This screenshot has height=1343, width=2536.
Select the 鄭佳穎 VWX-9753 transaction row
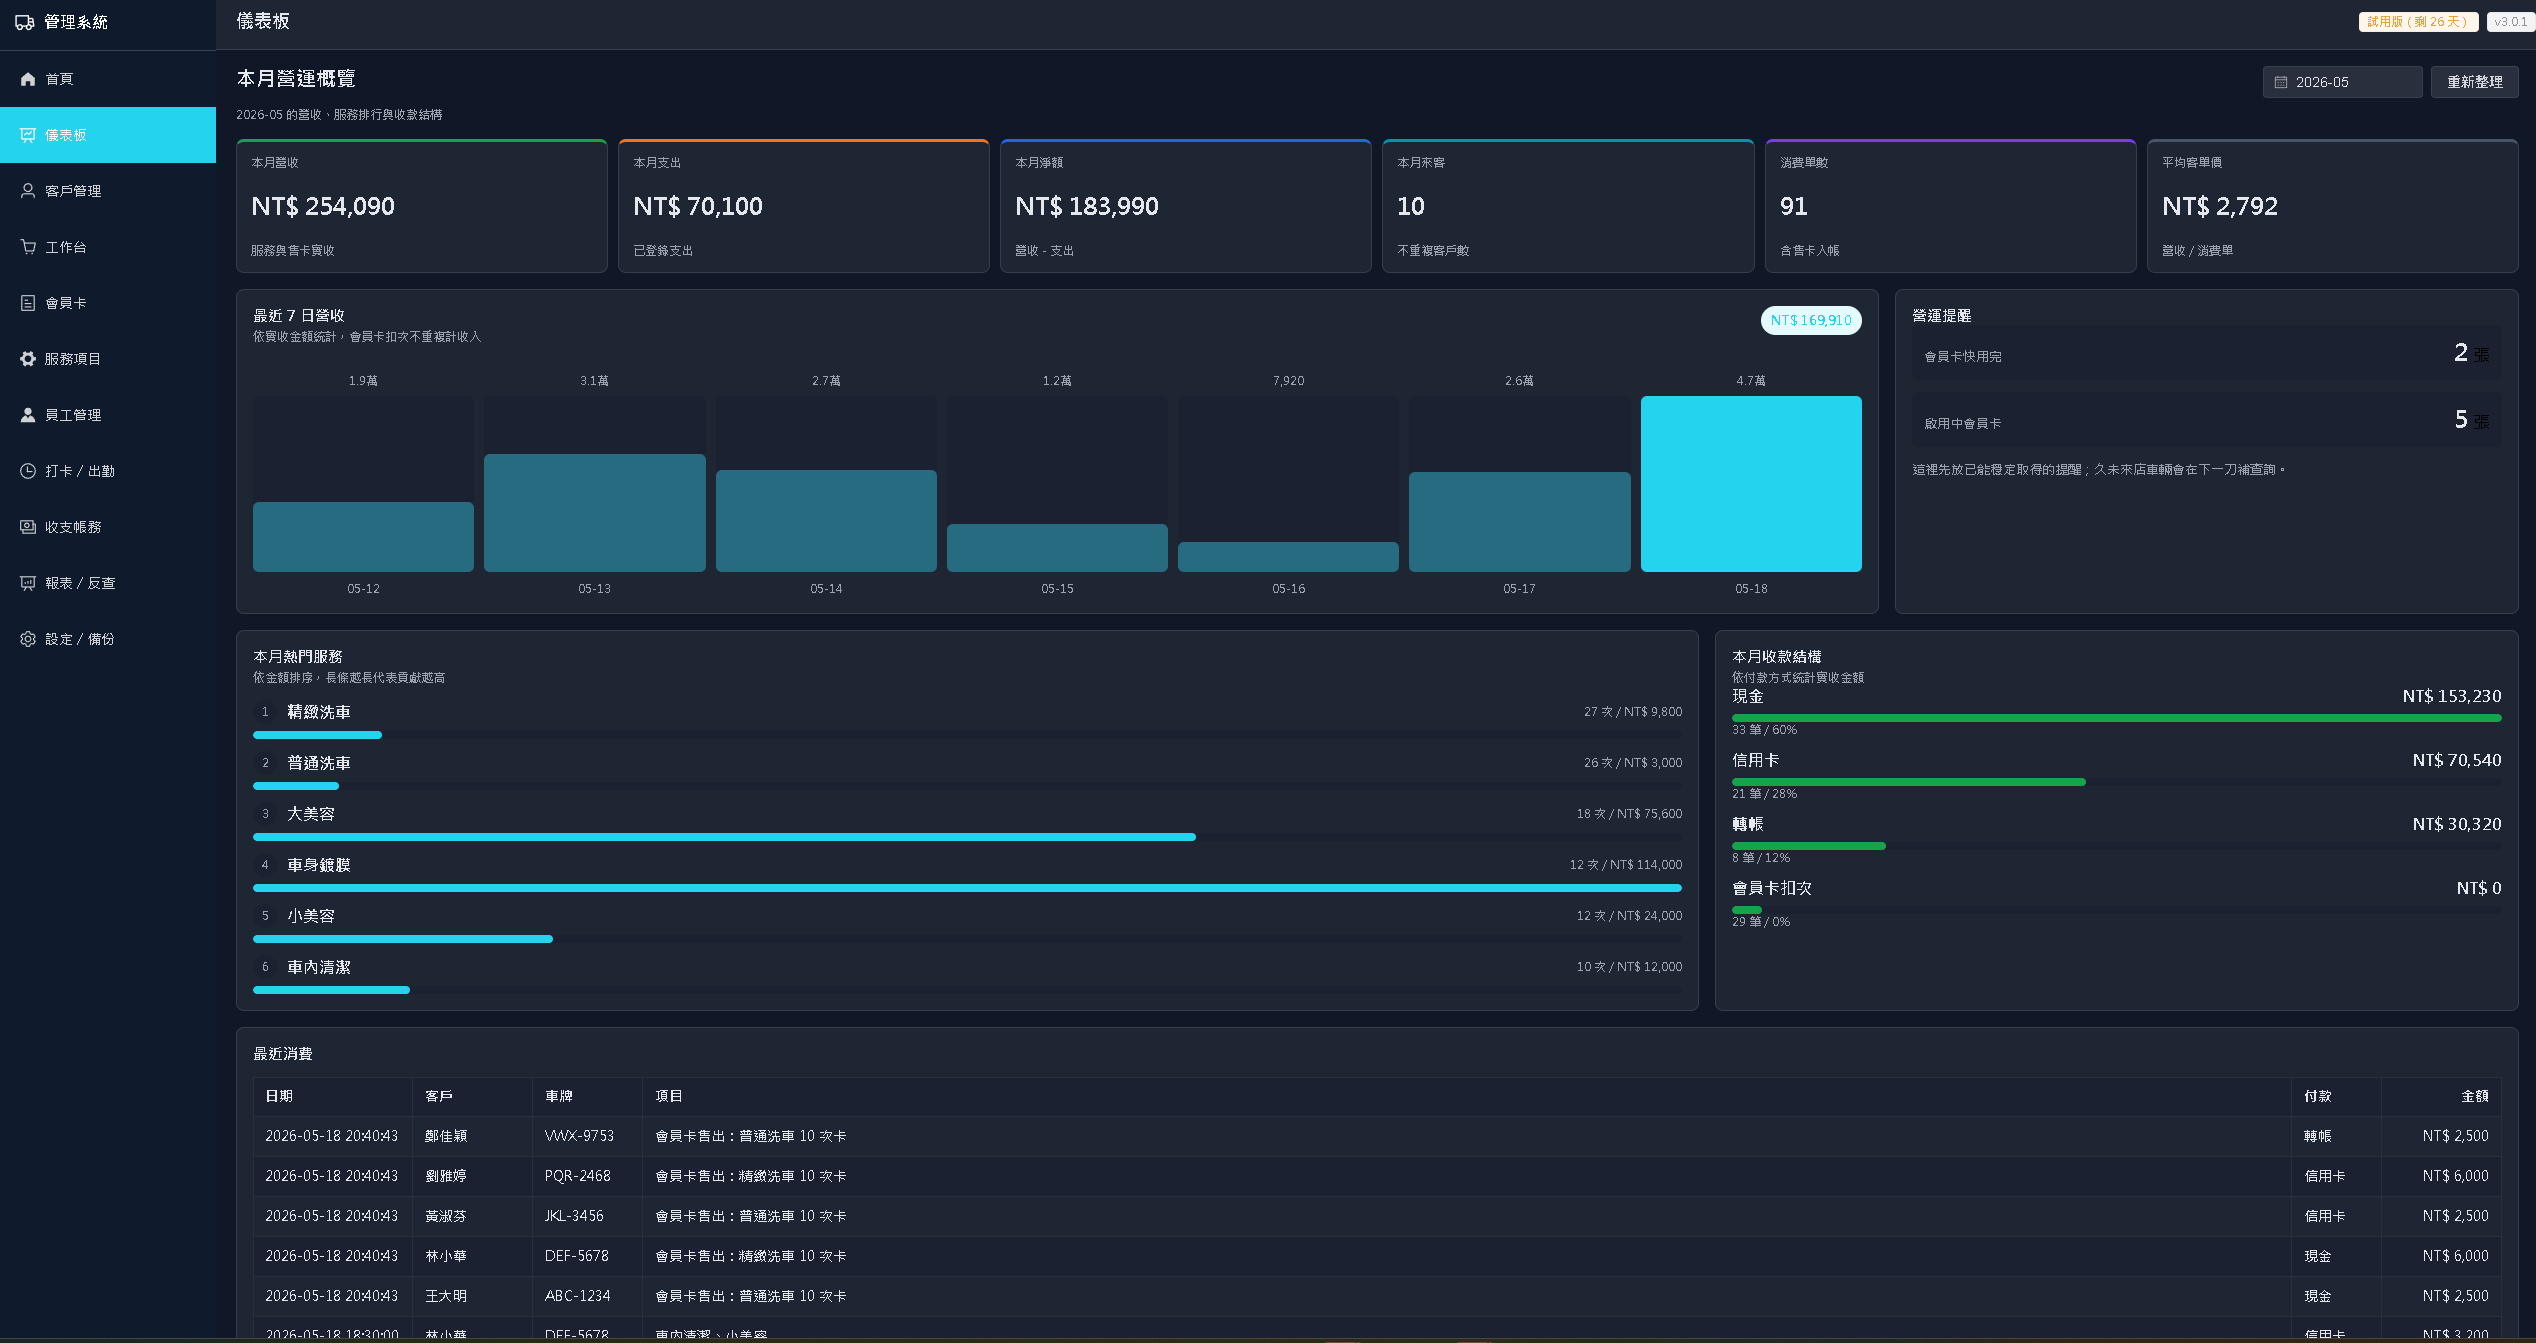(1377, 1136)
